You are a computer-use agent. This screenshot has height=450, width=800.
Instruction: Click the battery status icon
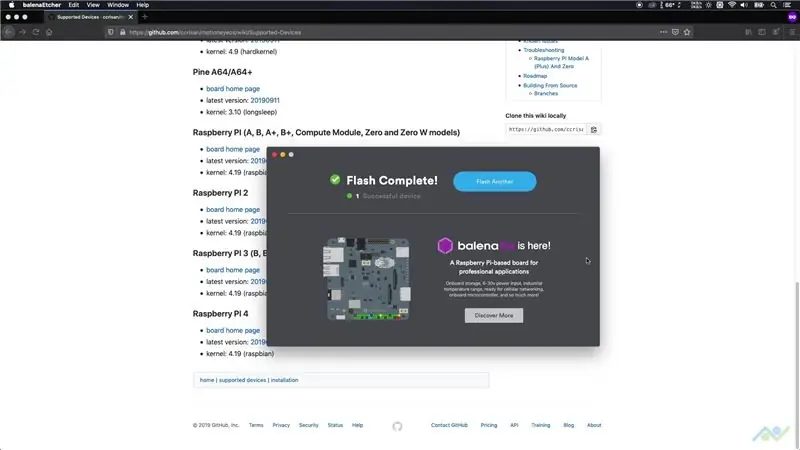759,5
